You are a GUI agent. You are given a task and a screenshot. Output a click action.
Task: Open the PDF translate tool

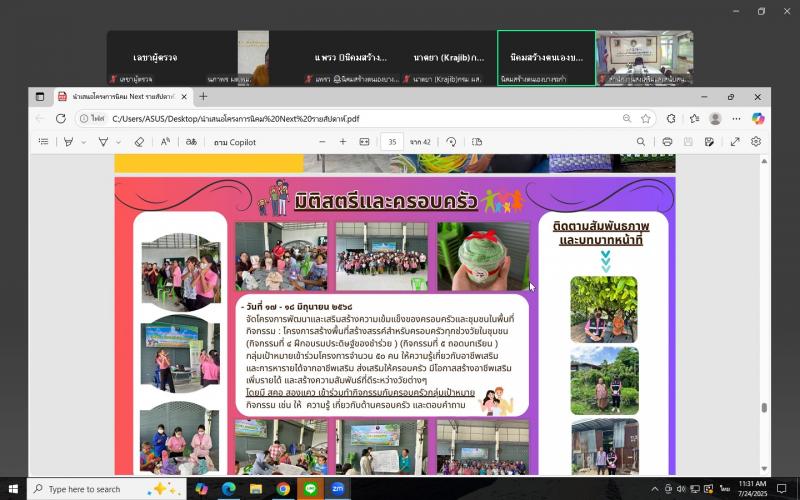tap(191, 142)
